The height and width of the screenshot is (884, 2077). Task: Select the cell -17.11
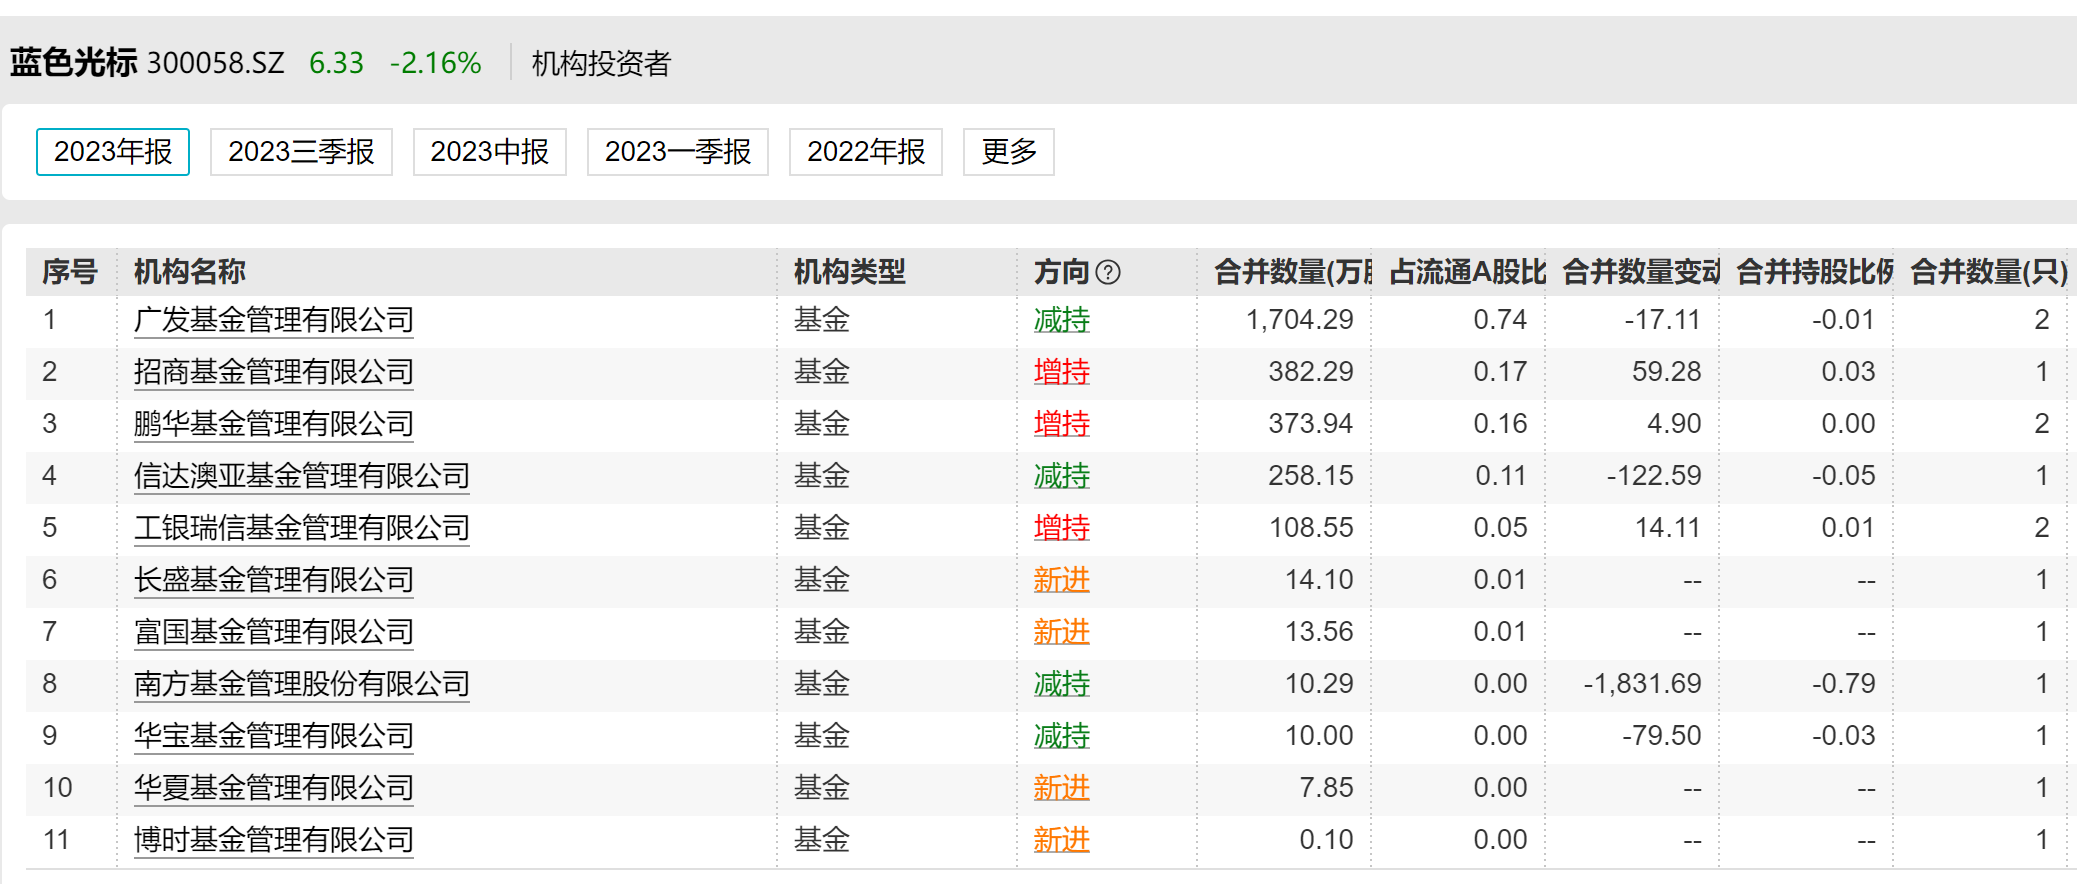pyautogui.click(x=1662, y=320)
